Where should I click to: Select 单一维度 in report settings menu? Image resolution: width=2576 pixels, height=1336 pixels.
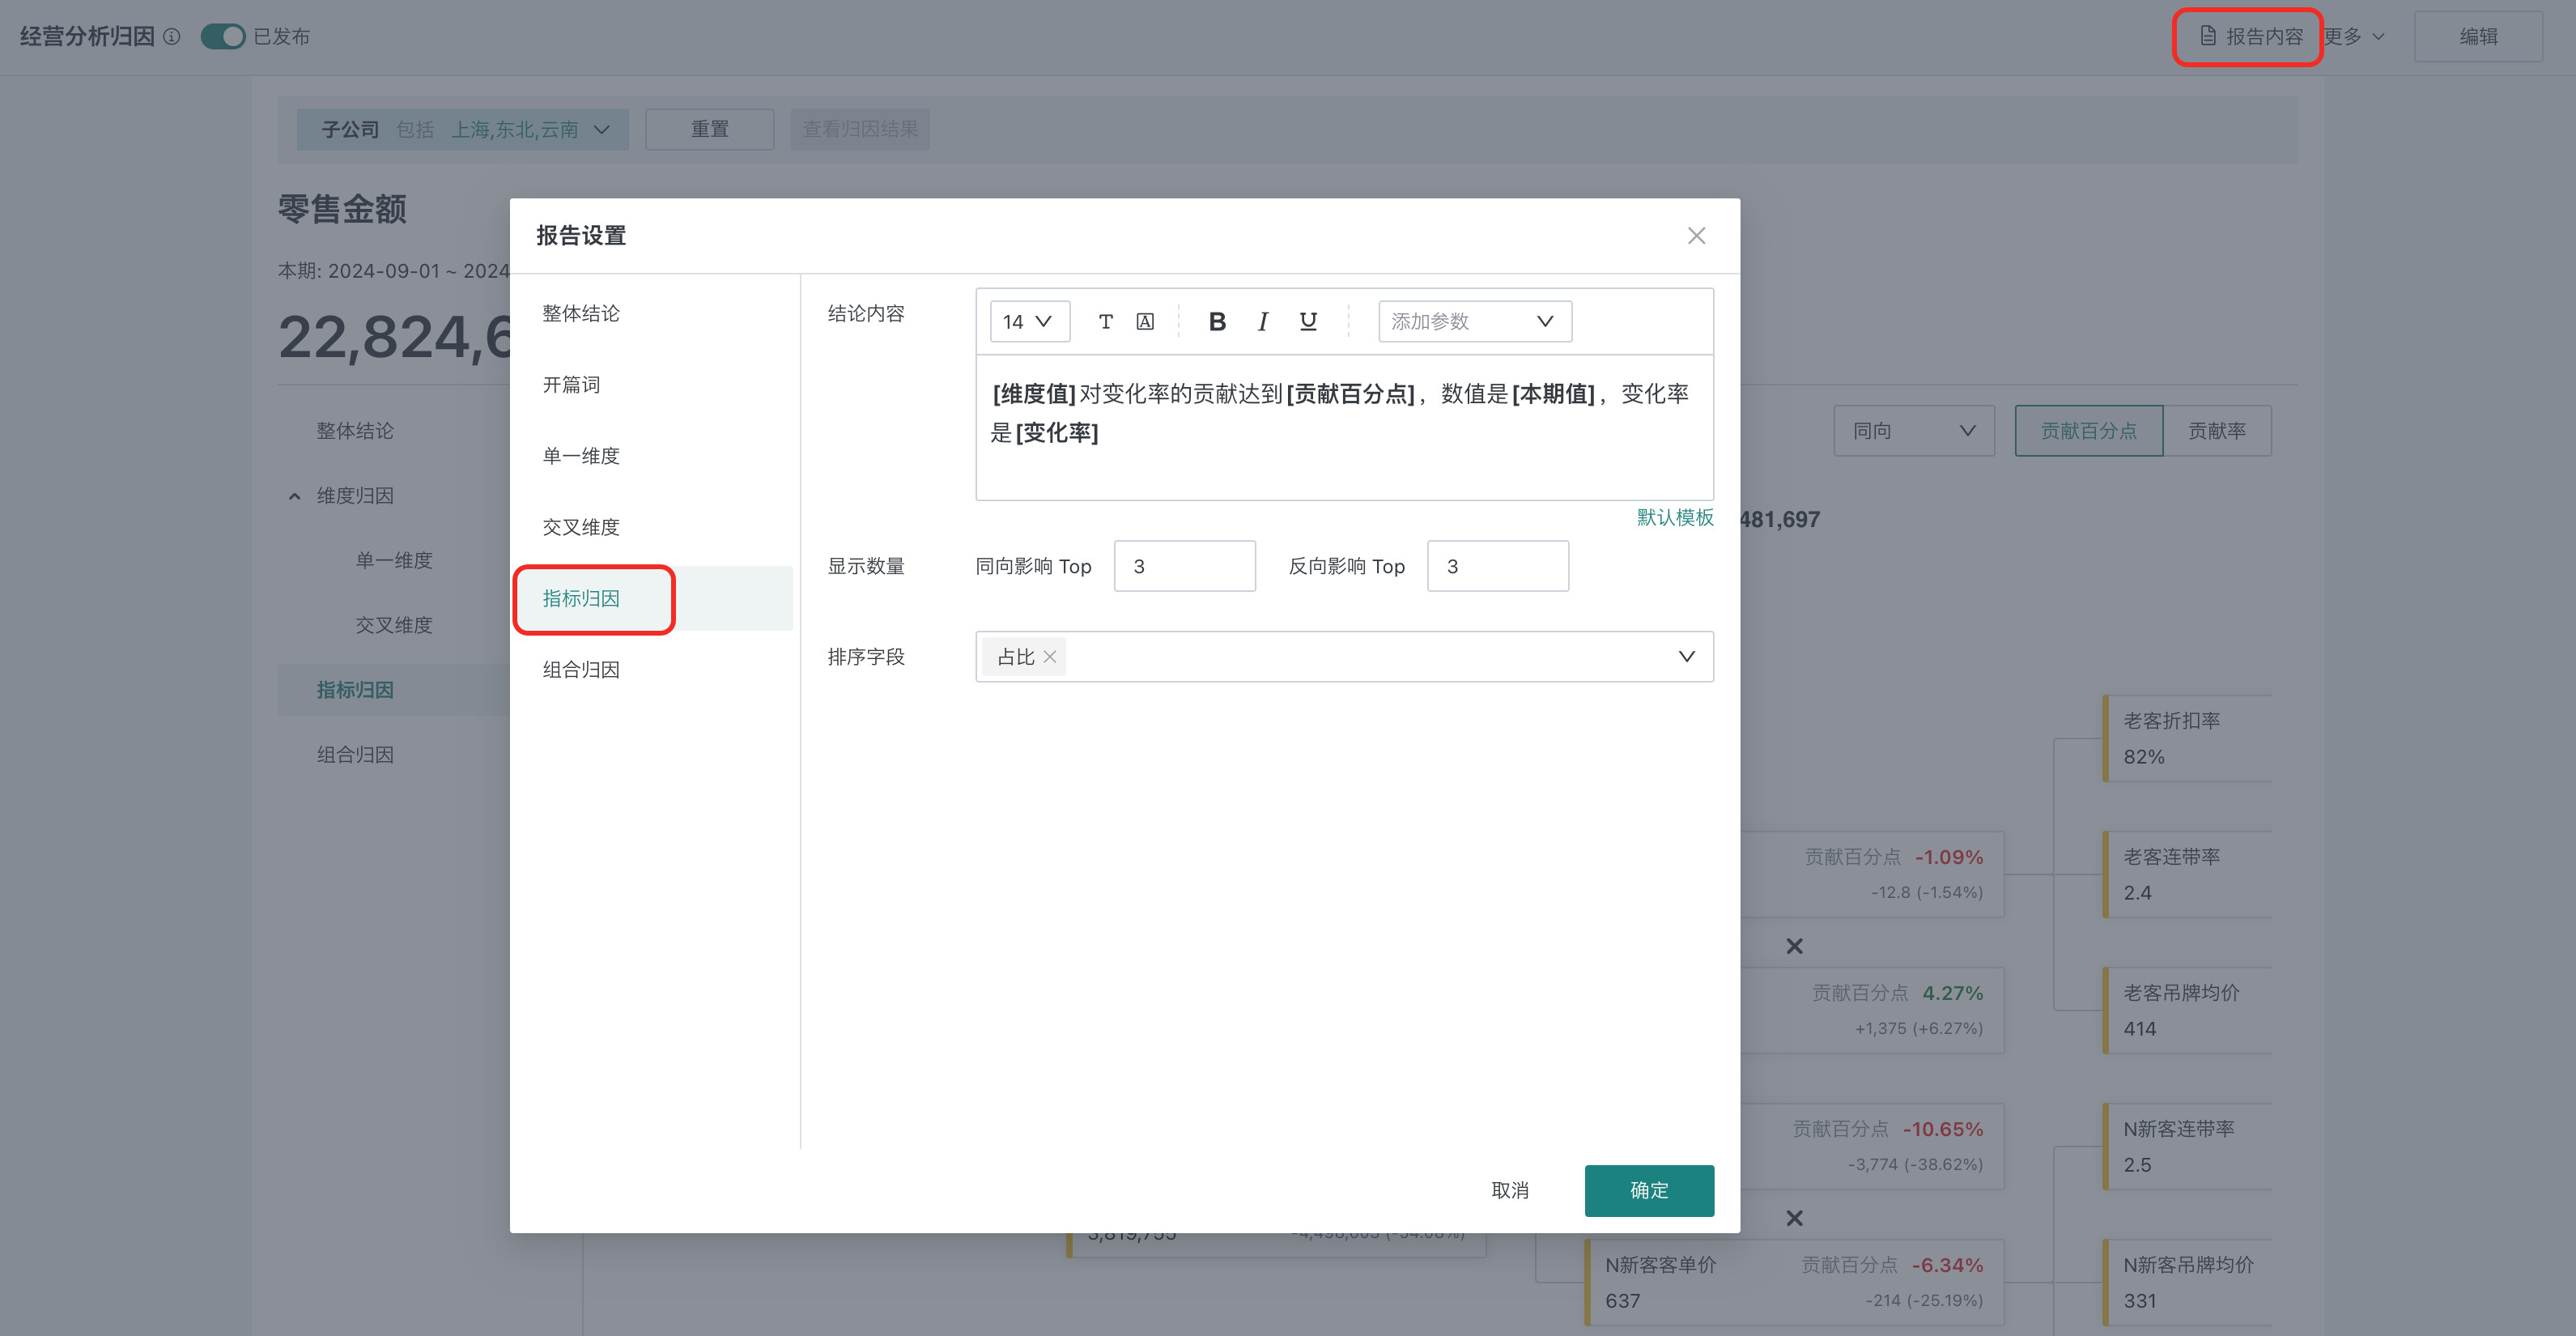(581, 456)
